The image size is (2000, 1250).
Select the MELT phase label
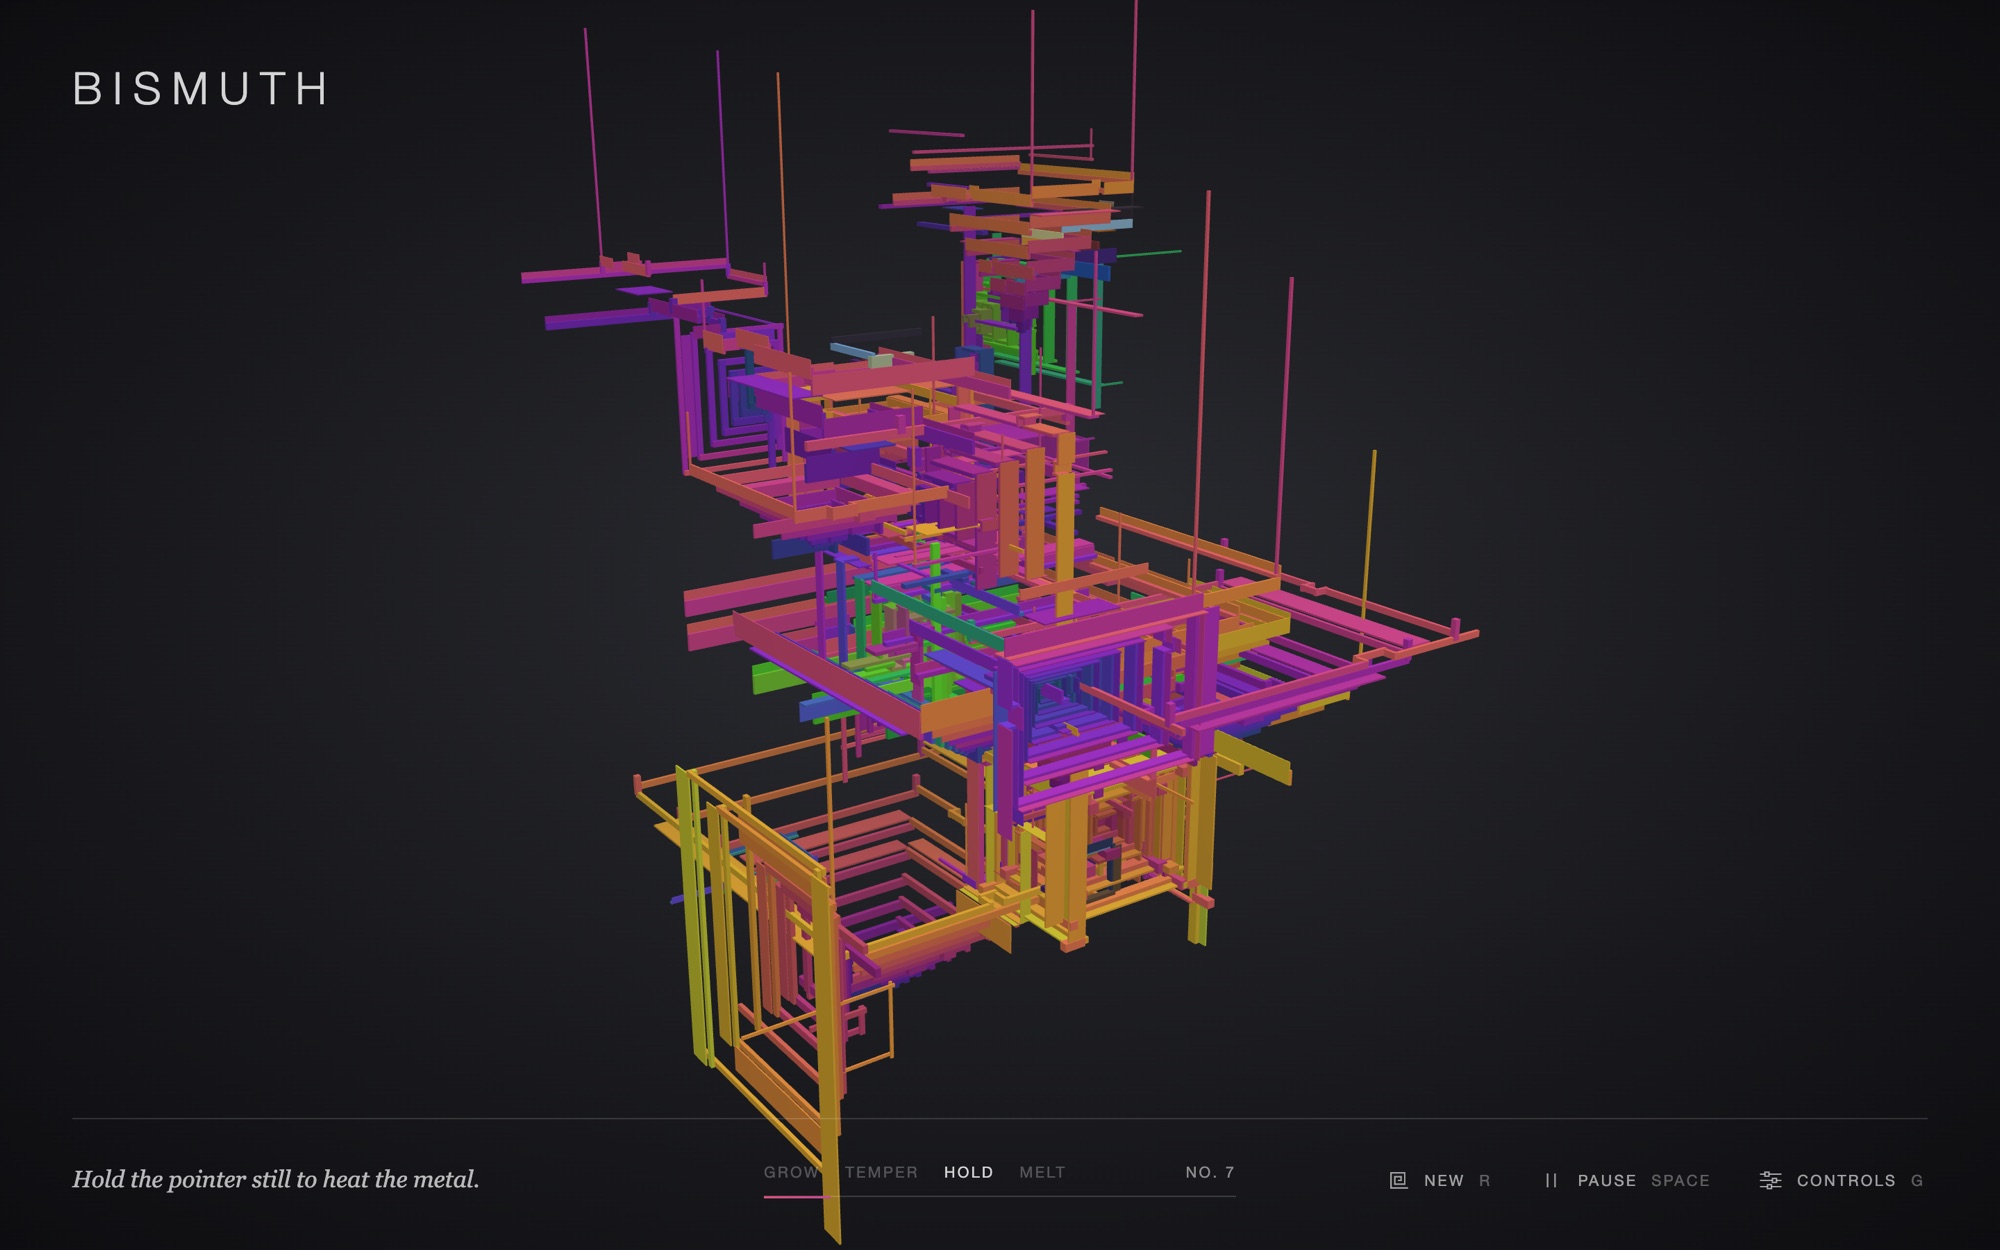point(1042,1172)
